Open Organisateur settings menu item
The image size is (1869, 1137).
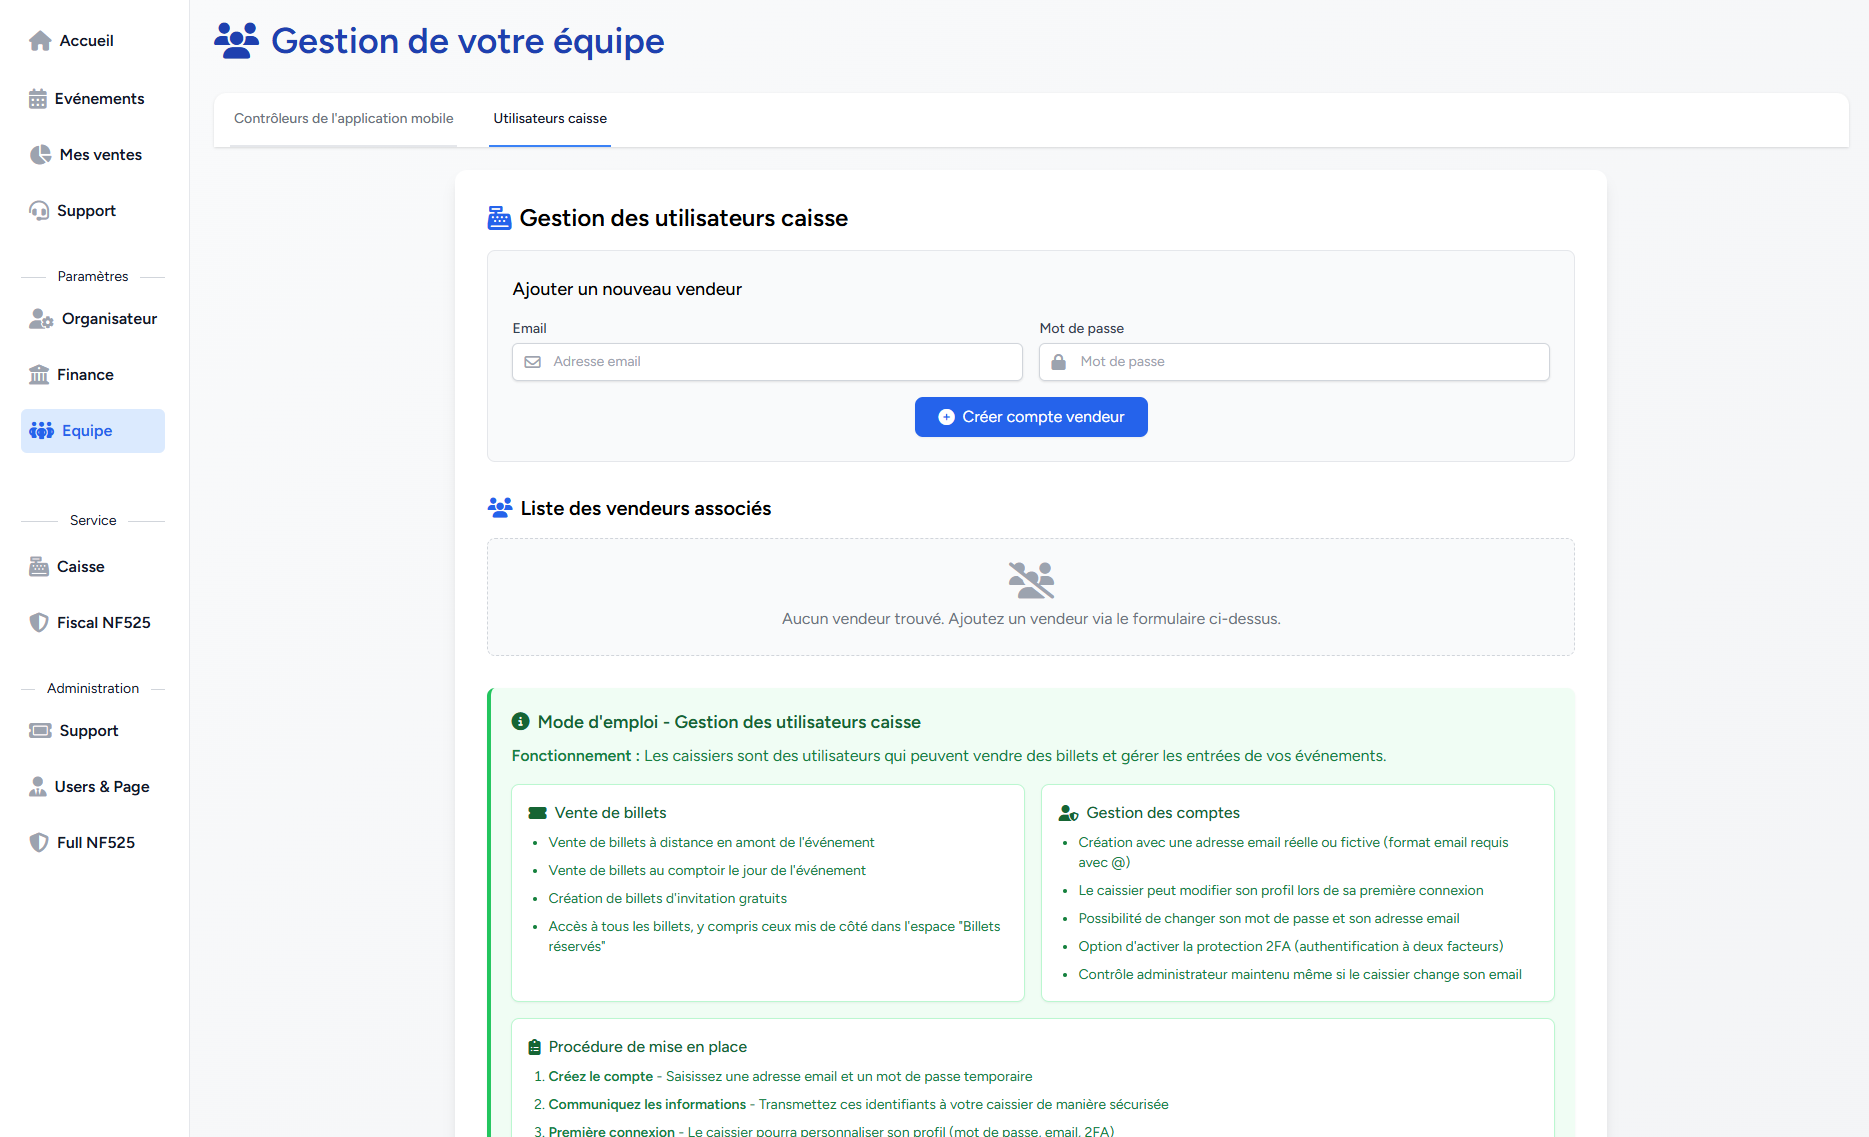coord(93,319)
